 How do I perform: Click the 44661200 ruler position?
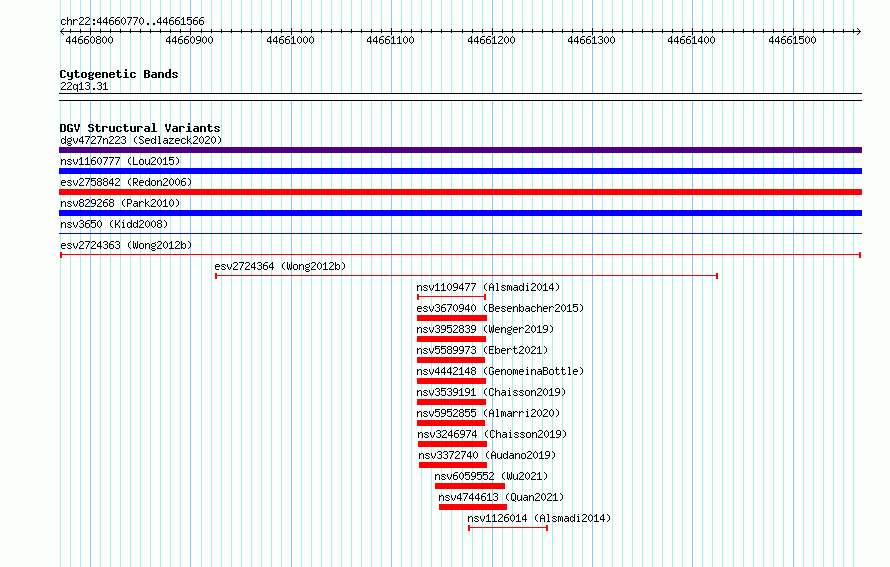(491, 40)
